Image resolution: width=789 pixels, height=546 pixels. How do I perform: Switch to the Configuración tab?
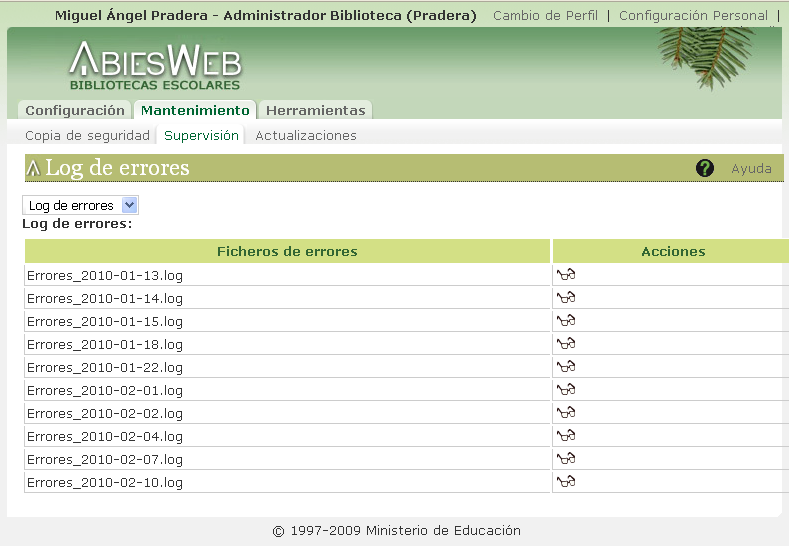[75, 111]
